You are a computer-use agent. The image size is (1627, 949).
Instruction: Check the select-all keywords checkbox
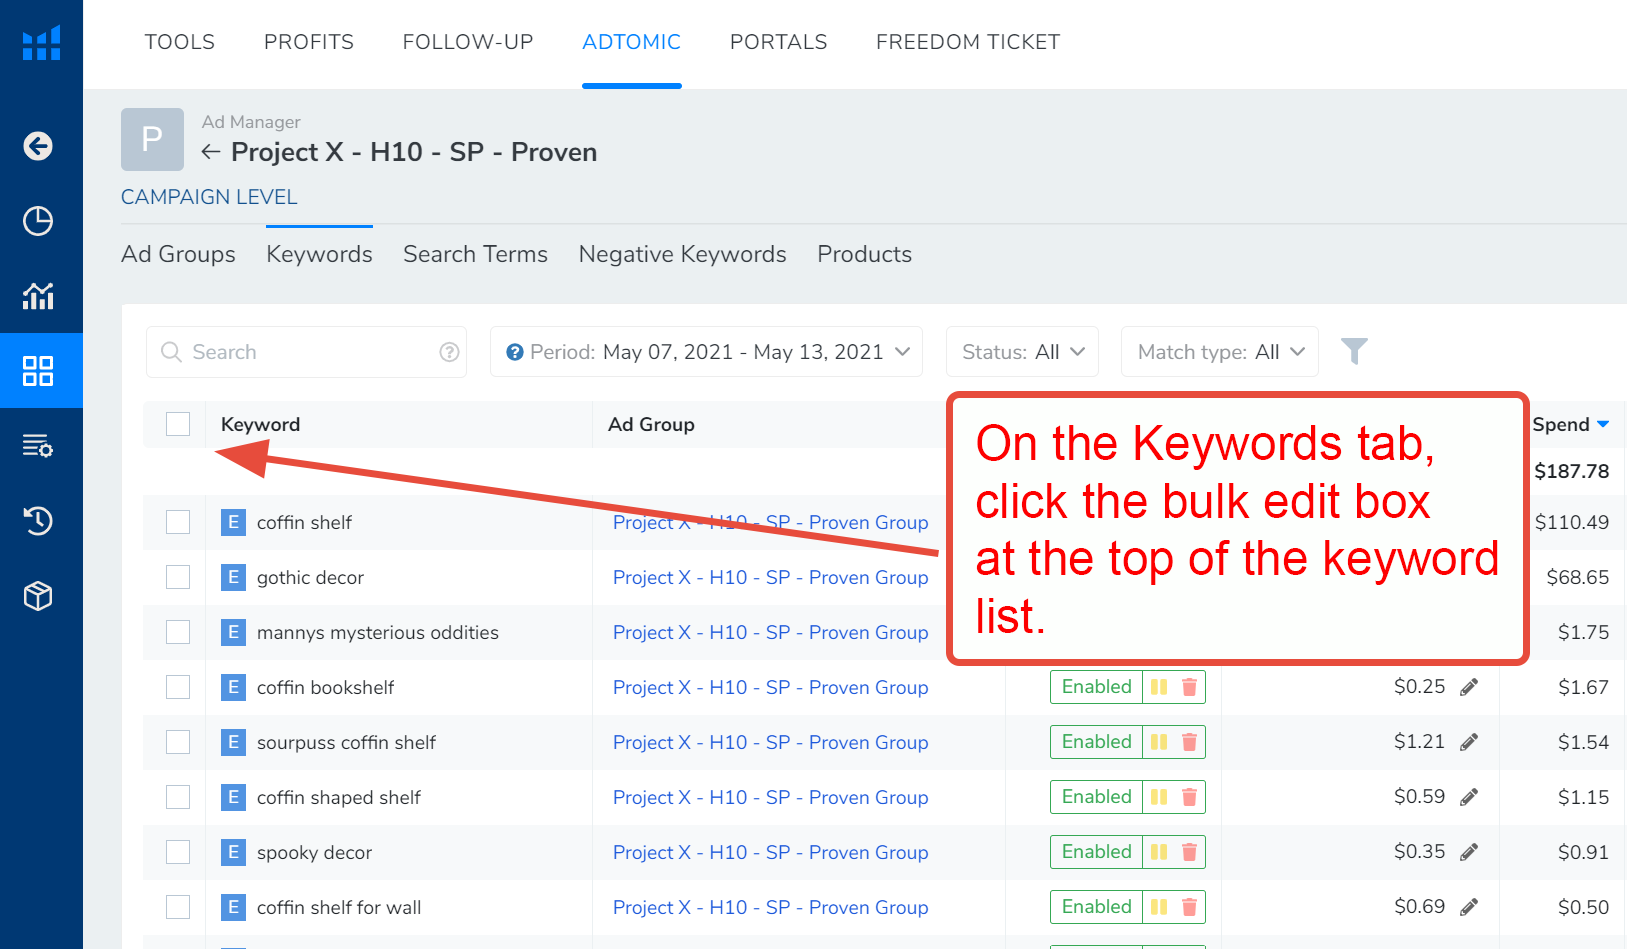[178, 424]
